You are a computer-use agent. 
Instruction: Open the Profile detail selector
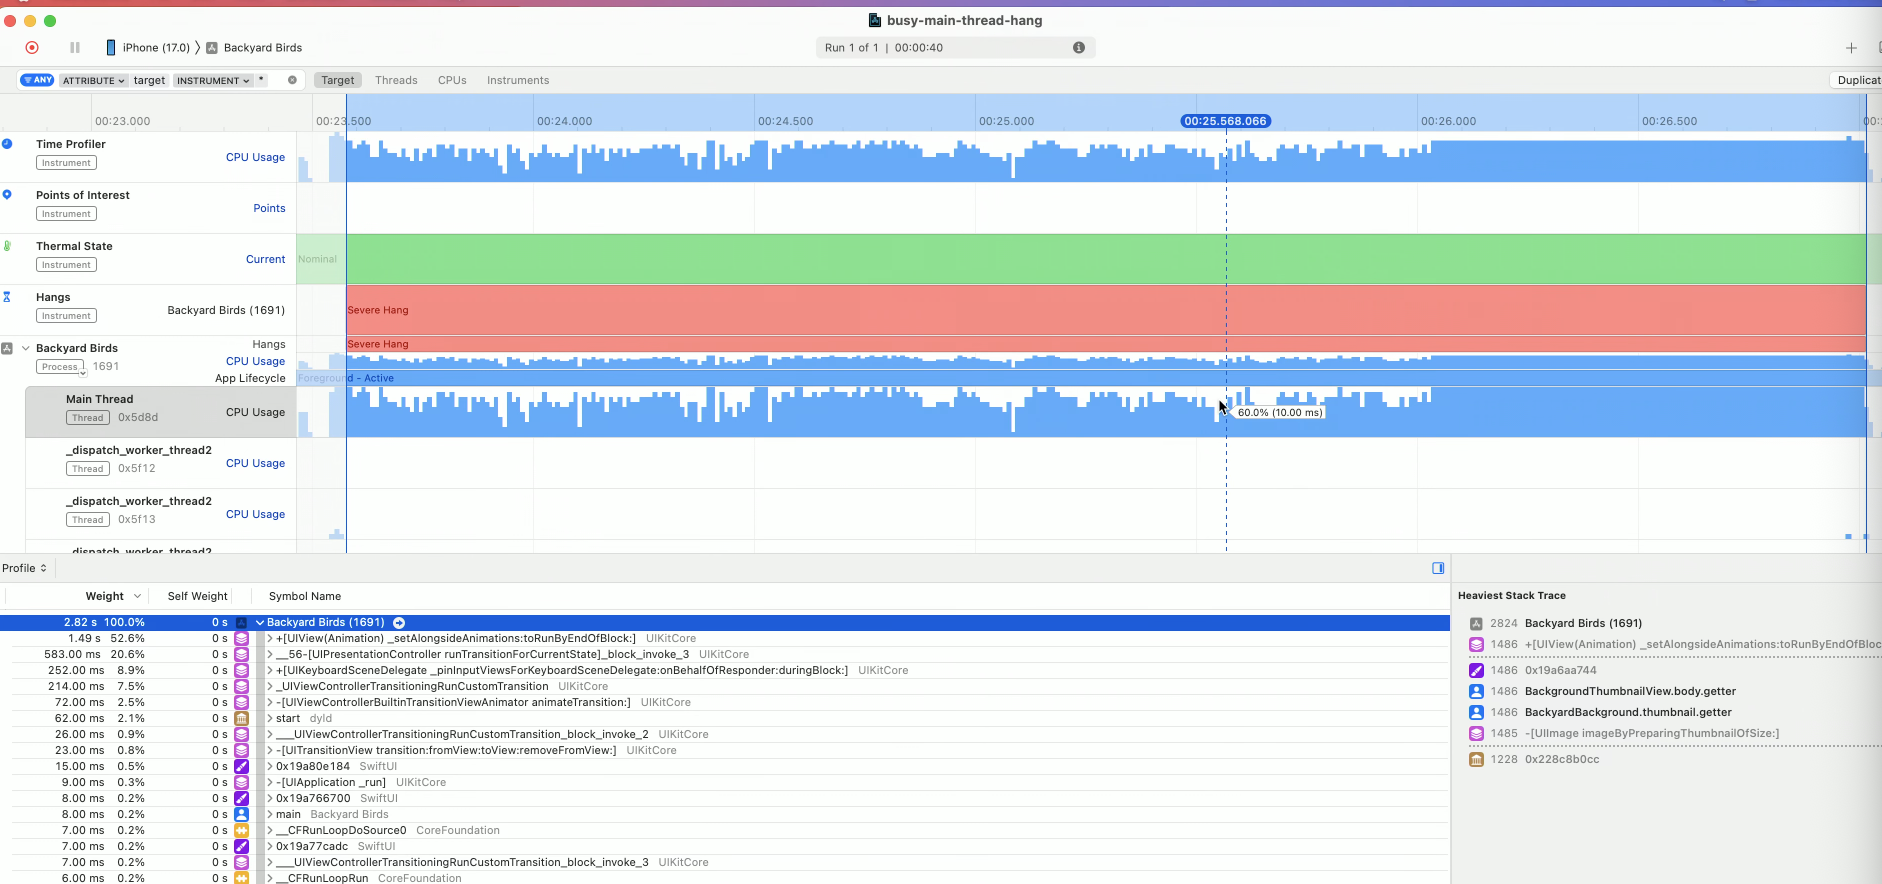(x=25, y=568)
